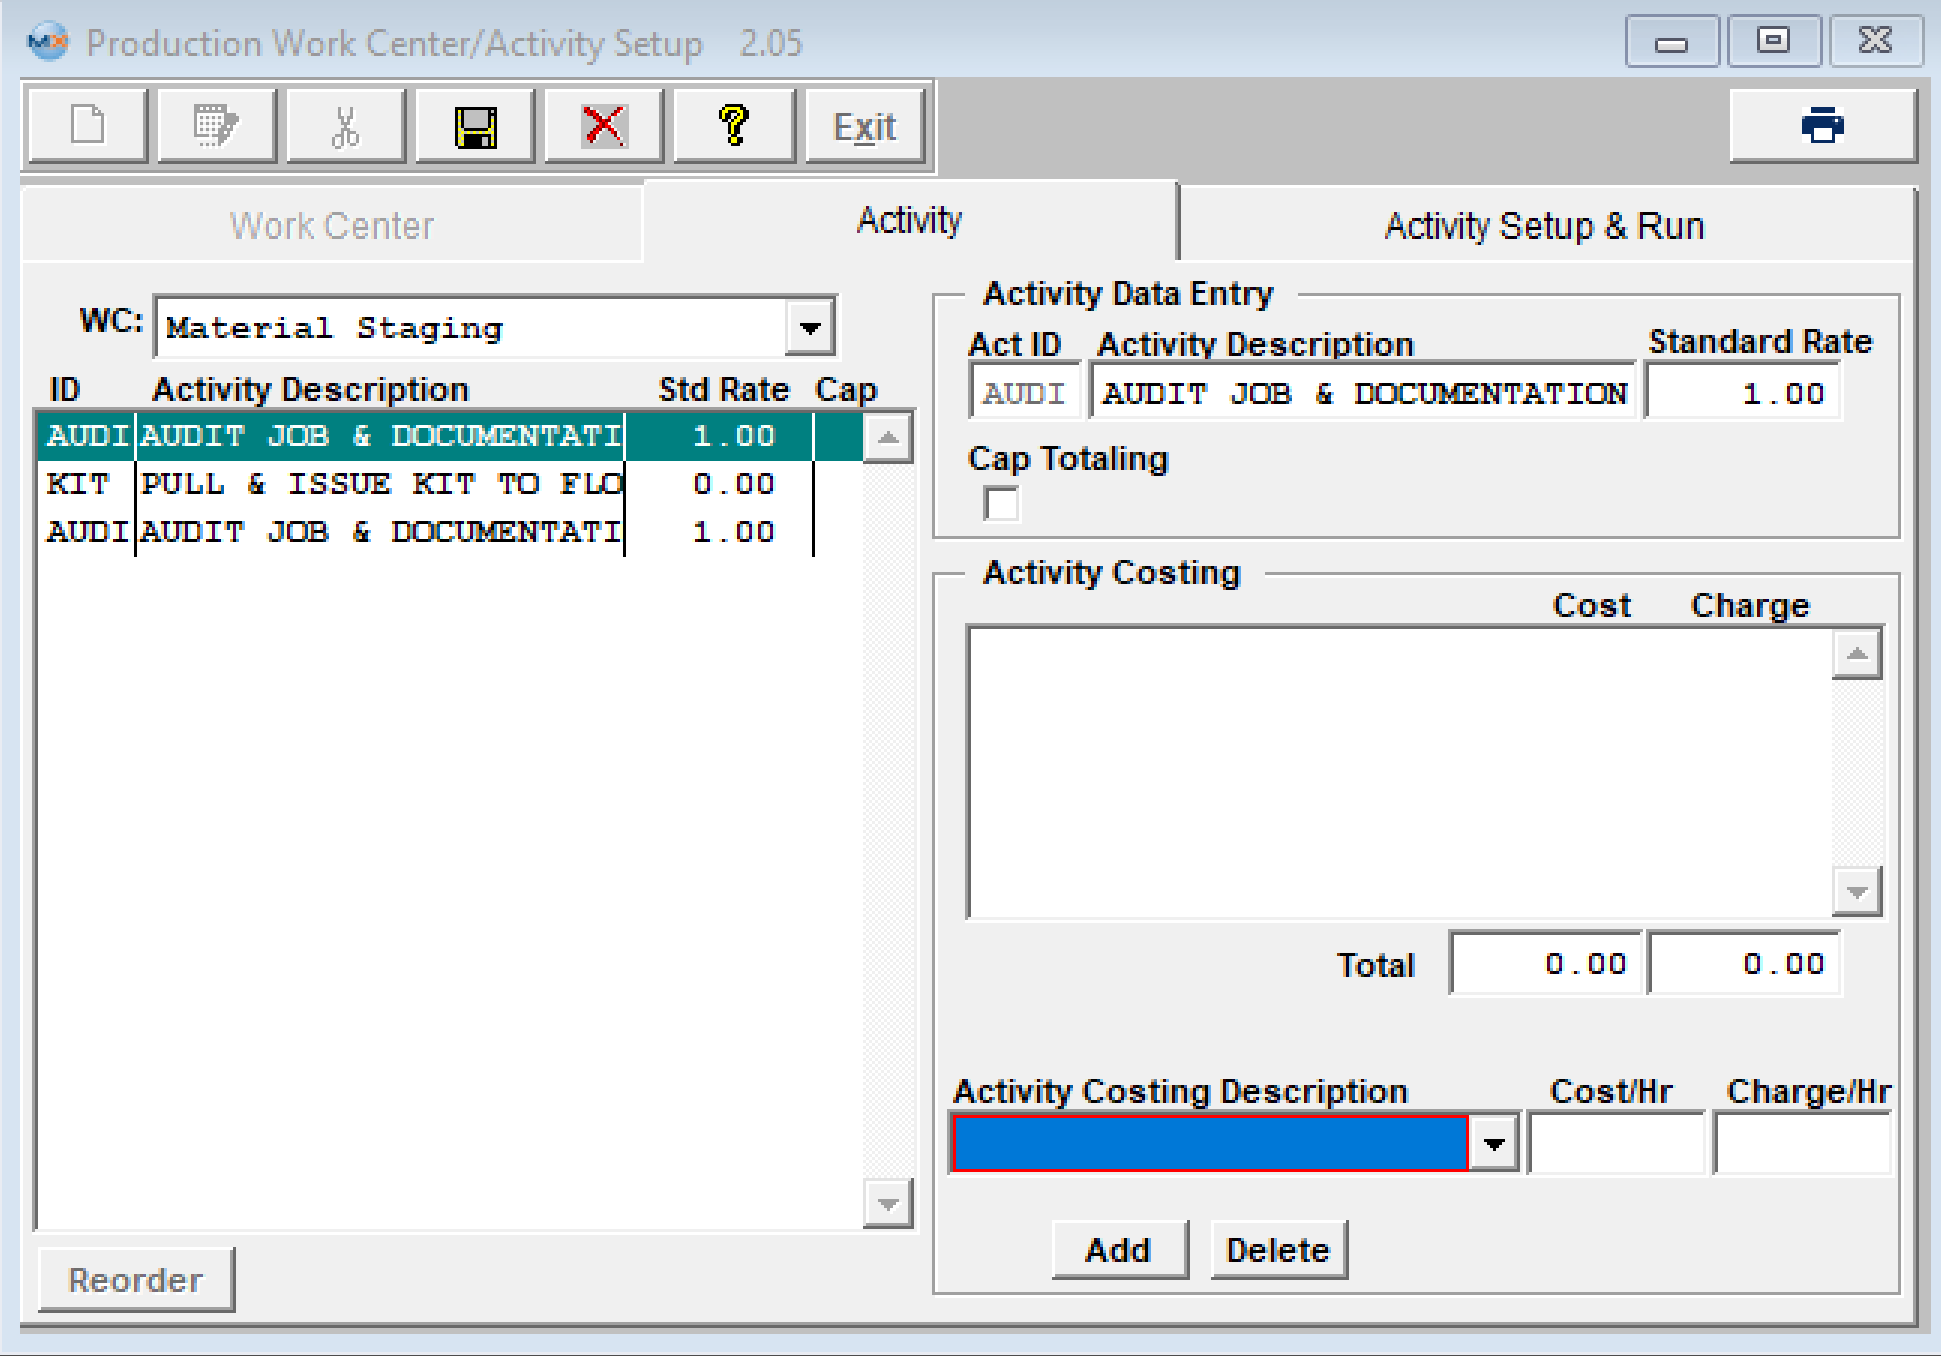The image size is (1941, 1356).
Task: Switch to the Work Center tab
Action: point(332,226)
